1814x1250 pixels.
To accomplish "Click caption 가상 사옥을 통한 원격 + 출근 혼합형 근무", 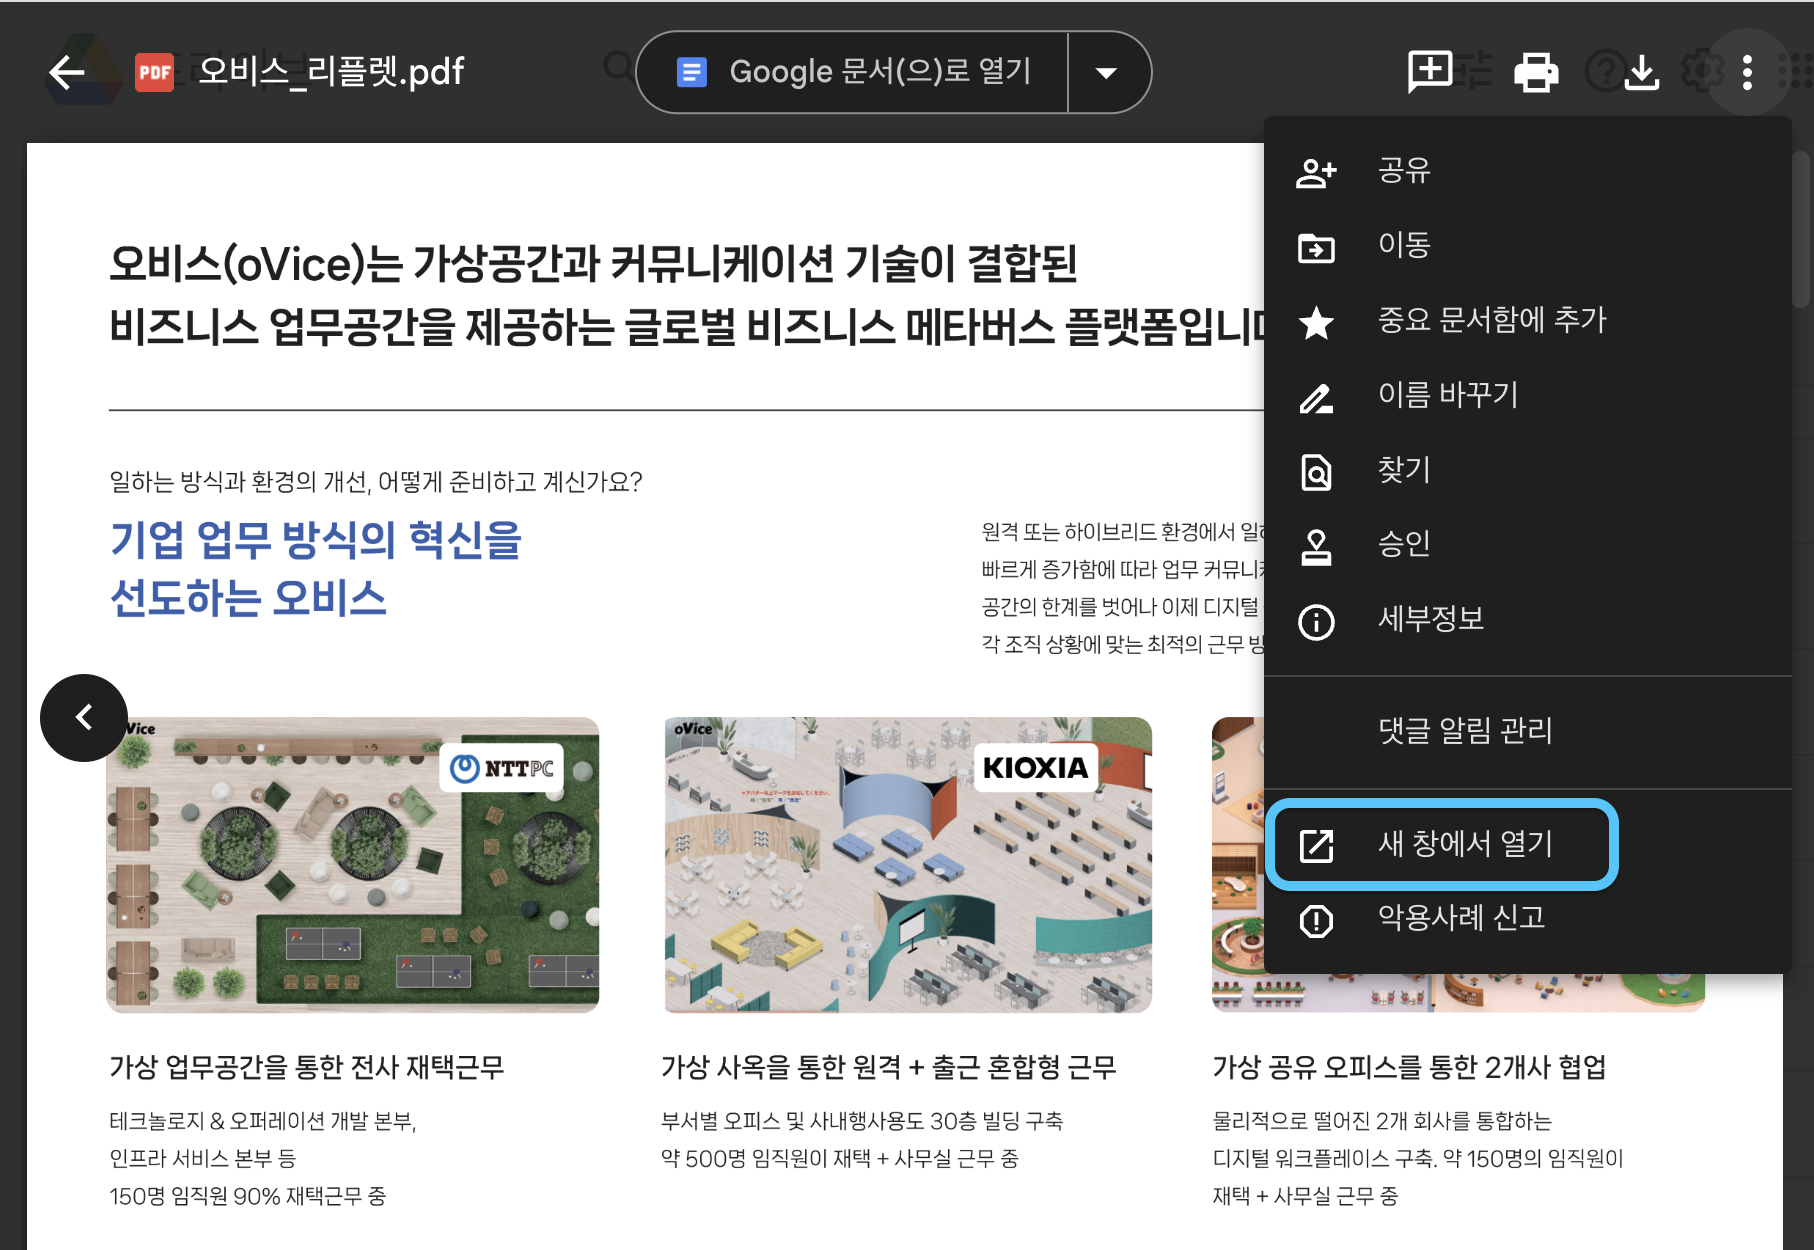I will (x=888, y=1067).
